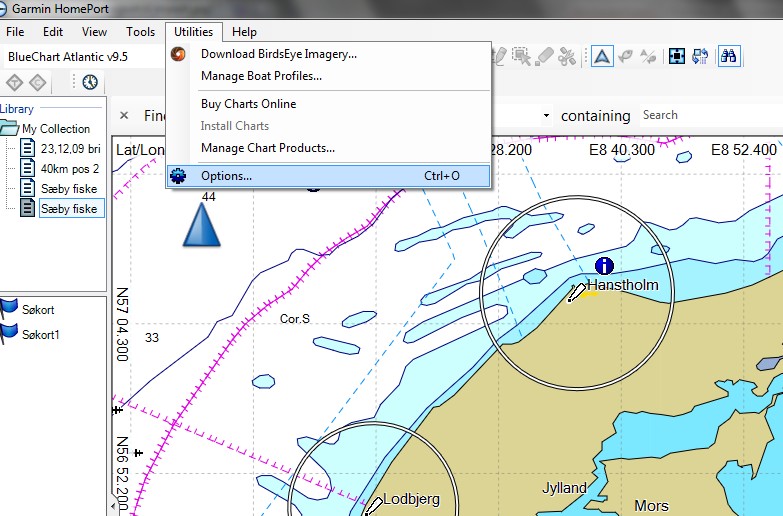Select the Søkort waypoint
This screenshot has height=516, width=783.
point(38,310)
